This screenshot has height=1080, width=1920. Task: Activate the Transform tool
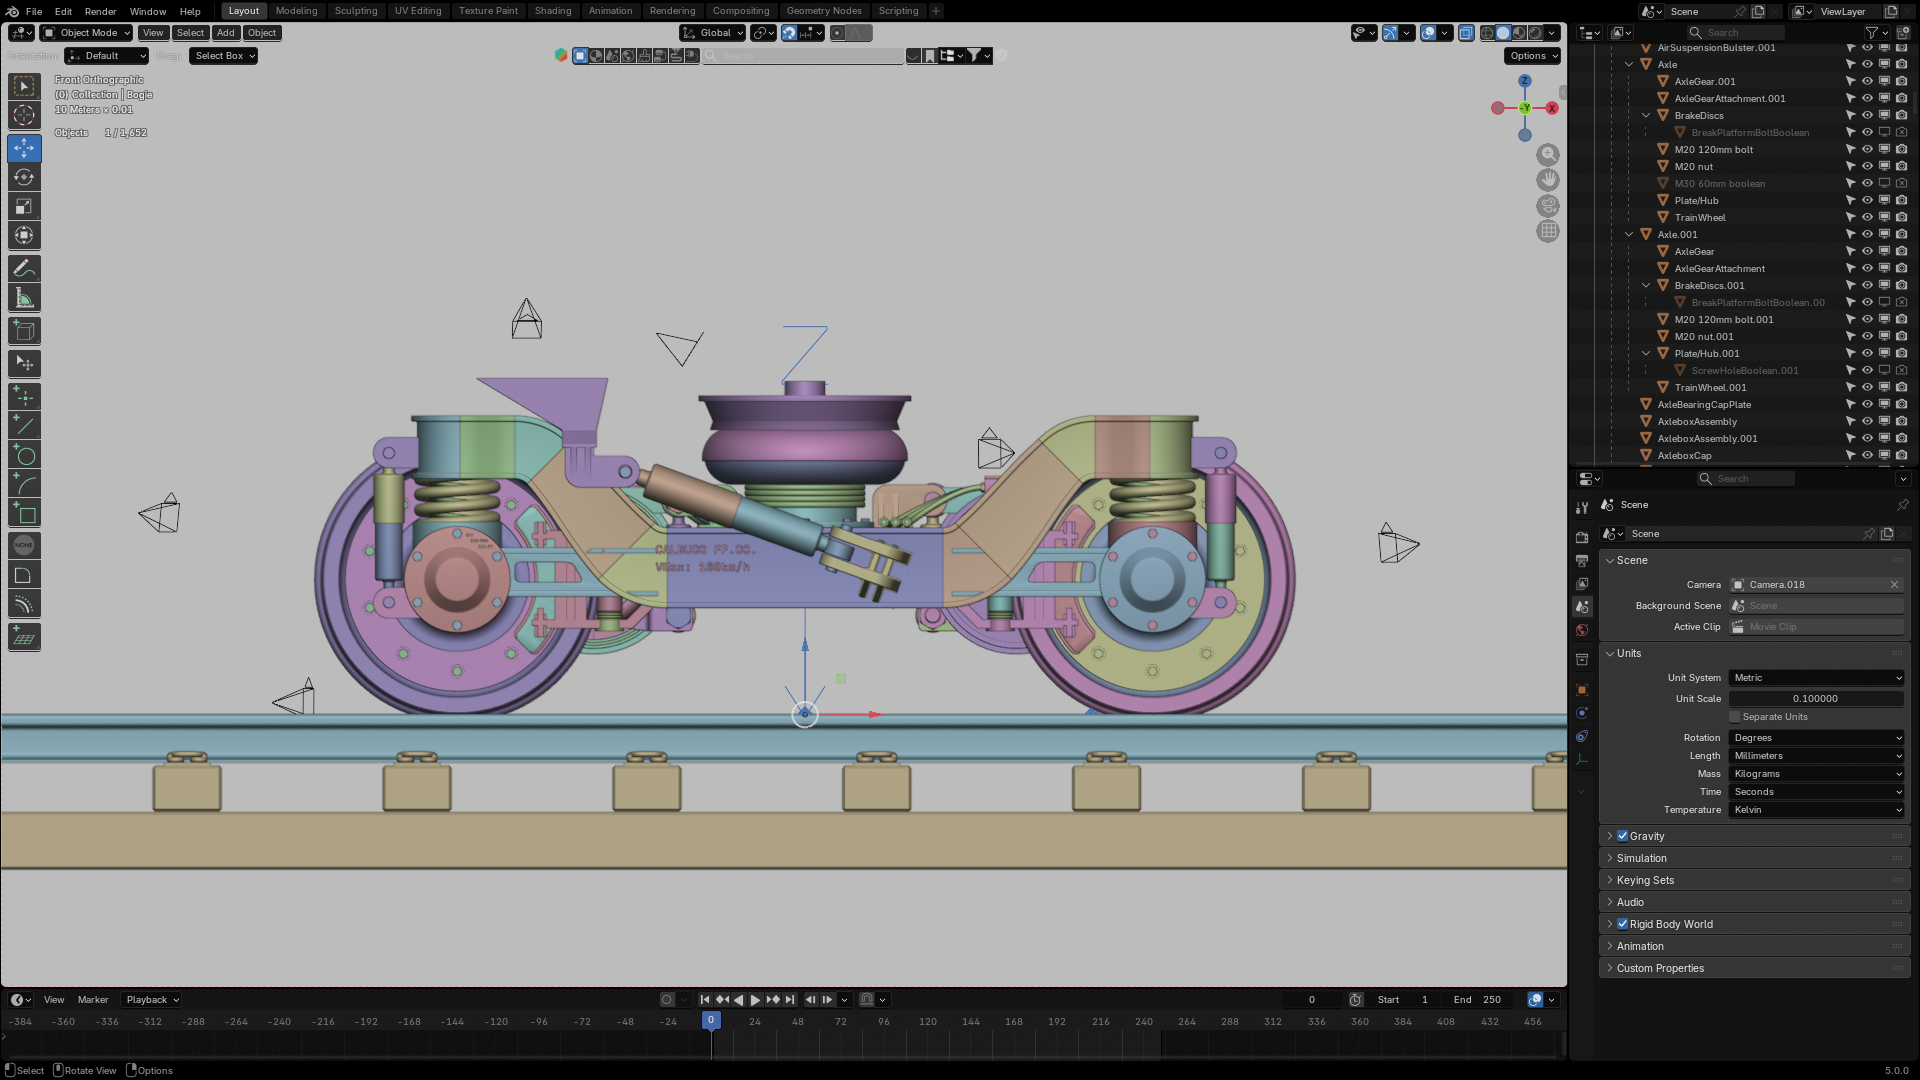pyautogui.click(x=24, y=236)
